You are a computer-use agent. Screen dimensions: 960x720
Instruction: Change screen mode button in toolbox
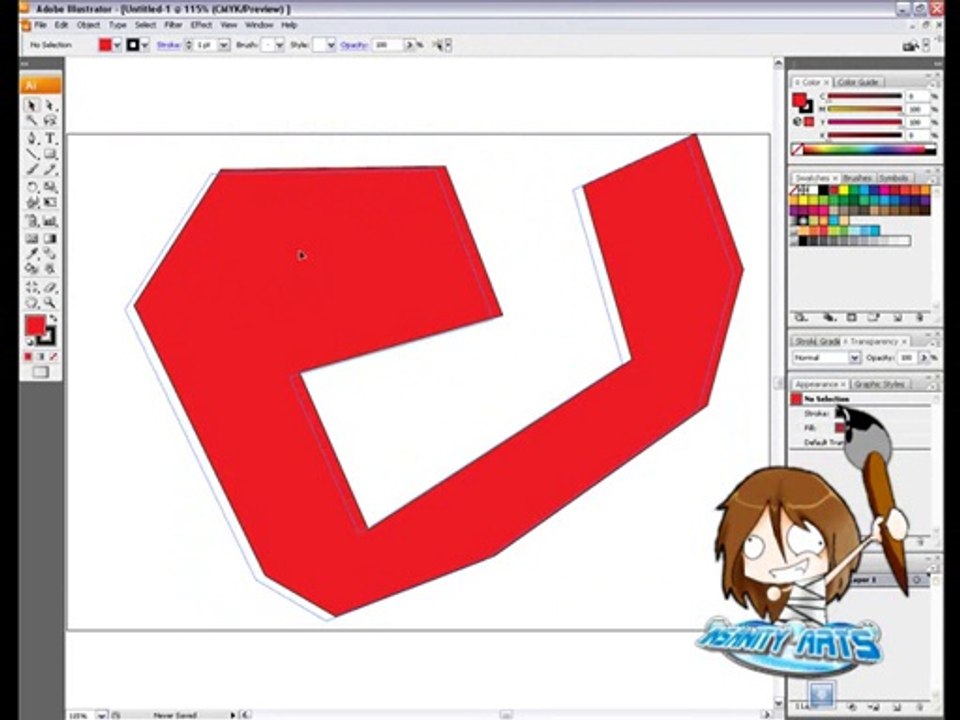[x=41, y=372]
